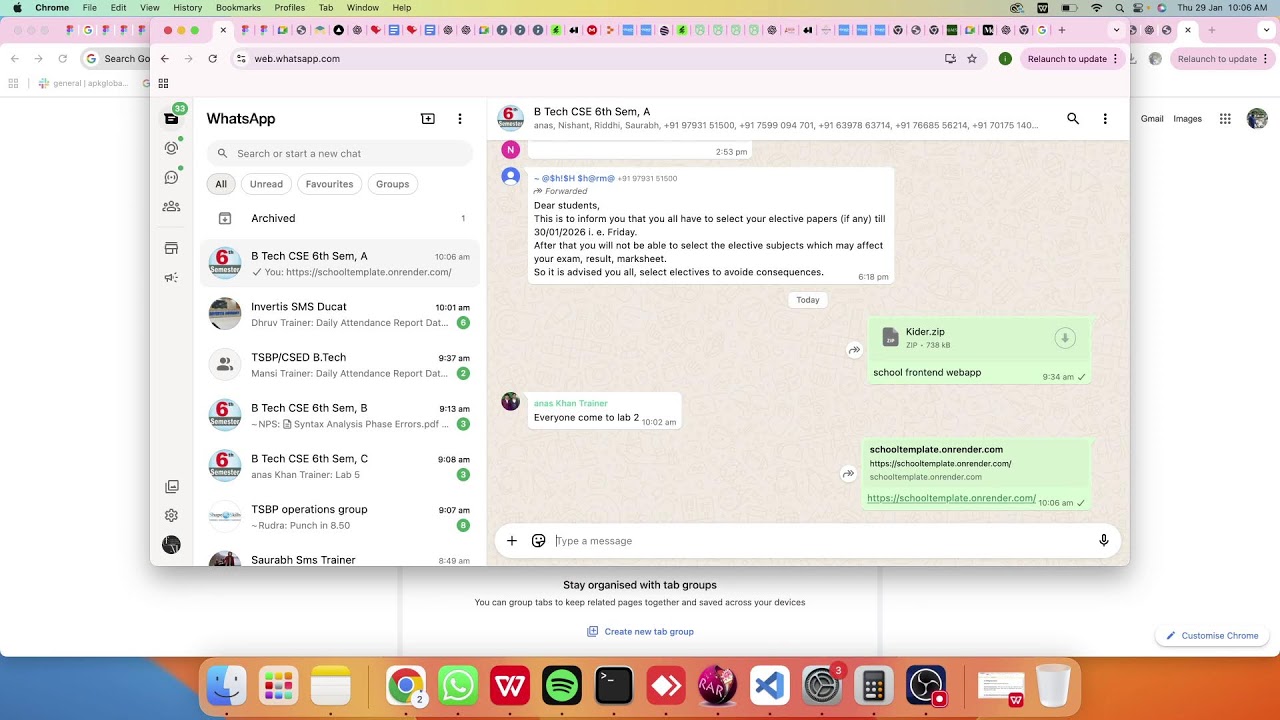Open your WhatsApp profile picture in sidebar

[x=171, y=545]
